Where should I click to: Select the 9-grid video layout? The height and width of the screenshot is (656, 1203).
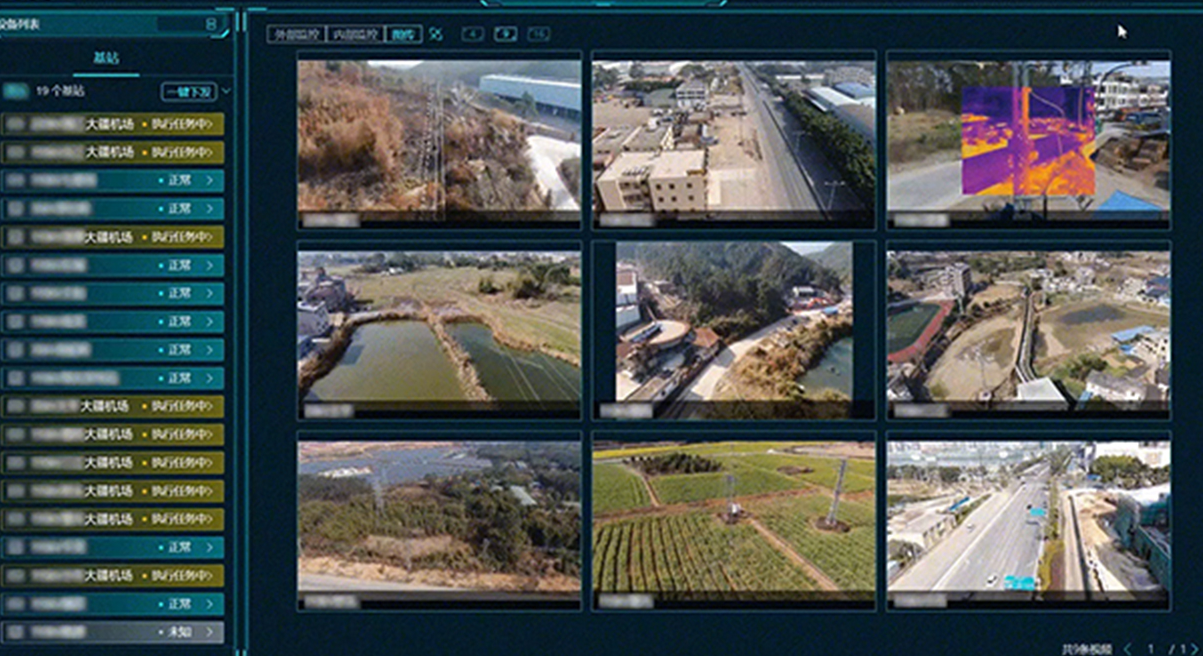(506, 34)
